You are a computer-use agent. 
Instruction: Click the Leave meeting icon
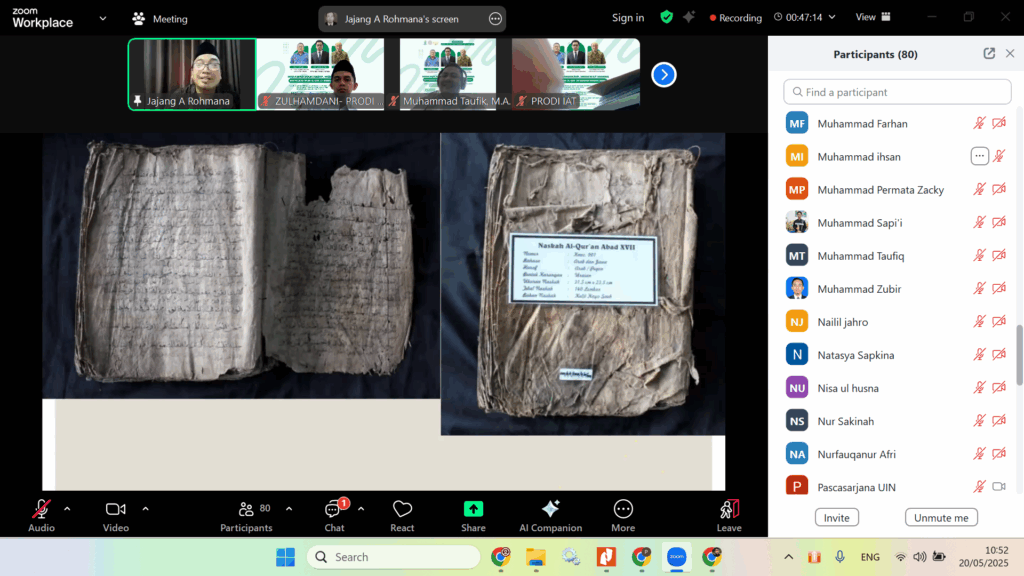coord(729,510)
